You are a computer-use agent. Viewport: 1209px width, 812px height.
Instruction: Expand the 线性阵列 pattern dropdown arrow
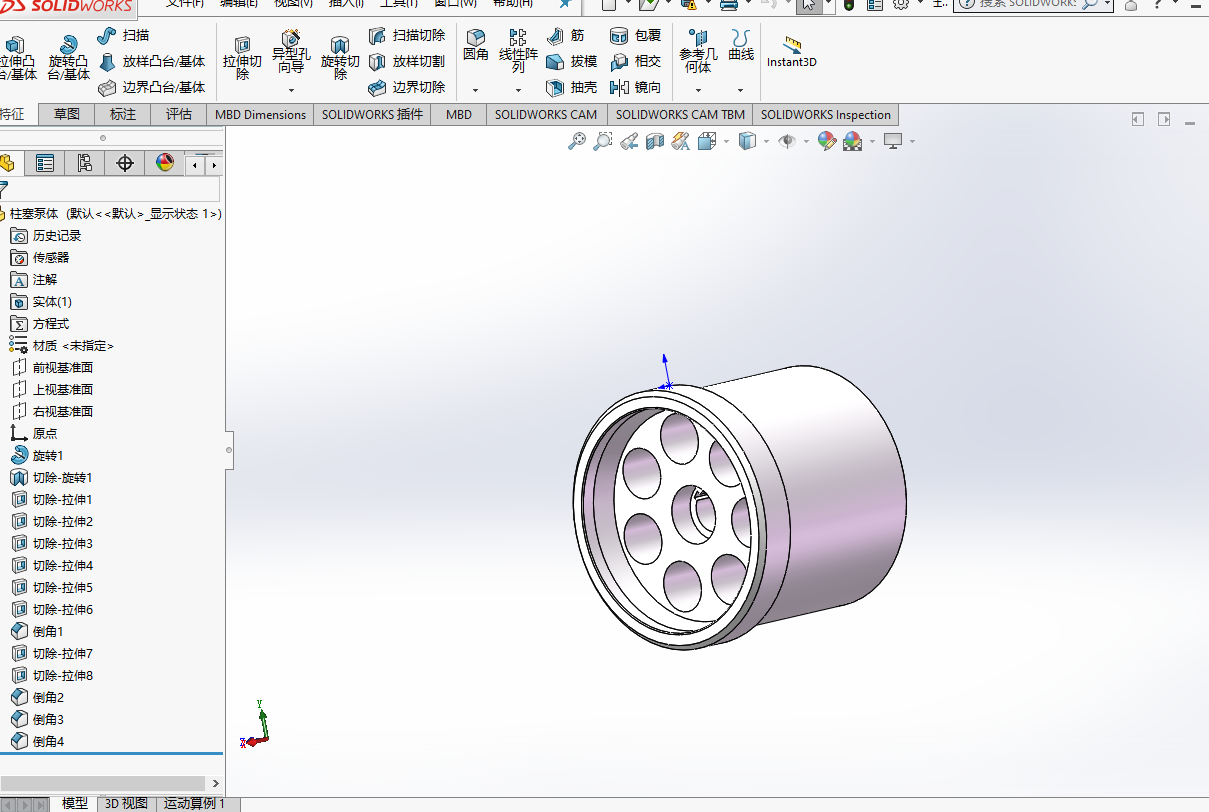coord(518,90)
